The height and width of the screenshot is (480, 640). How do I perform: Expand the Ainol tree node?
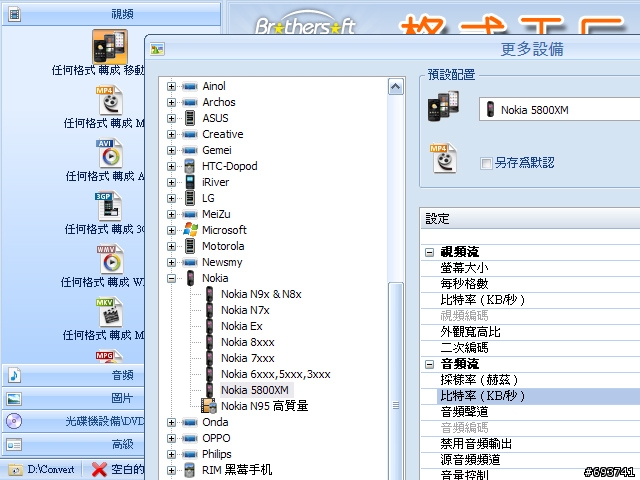click(171, 87)
